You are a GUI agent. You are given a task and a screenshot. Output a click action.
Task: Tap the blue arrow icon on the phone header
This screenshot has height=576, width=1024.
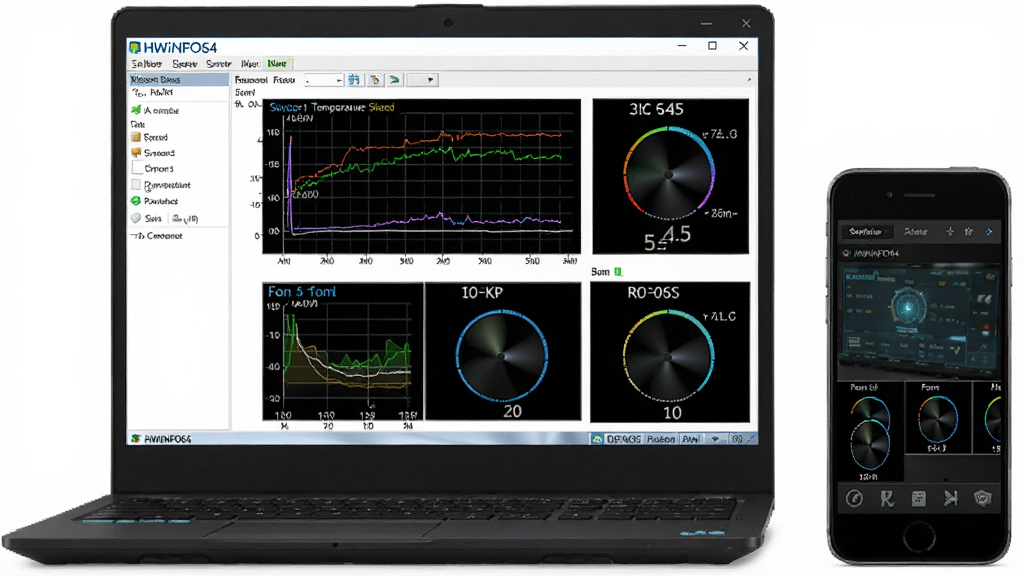coord(989,231)
